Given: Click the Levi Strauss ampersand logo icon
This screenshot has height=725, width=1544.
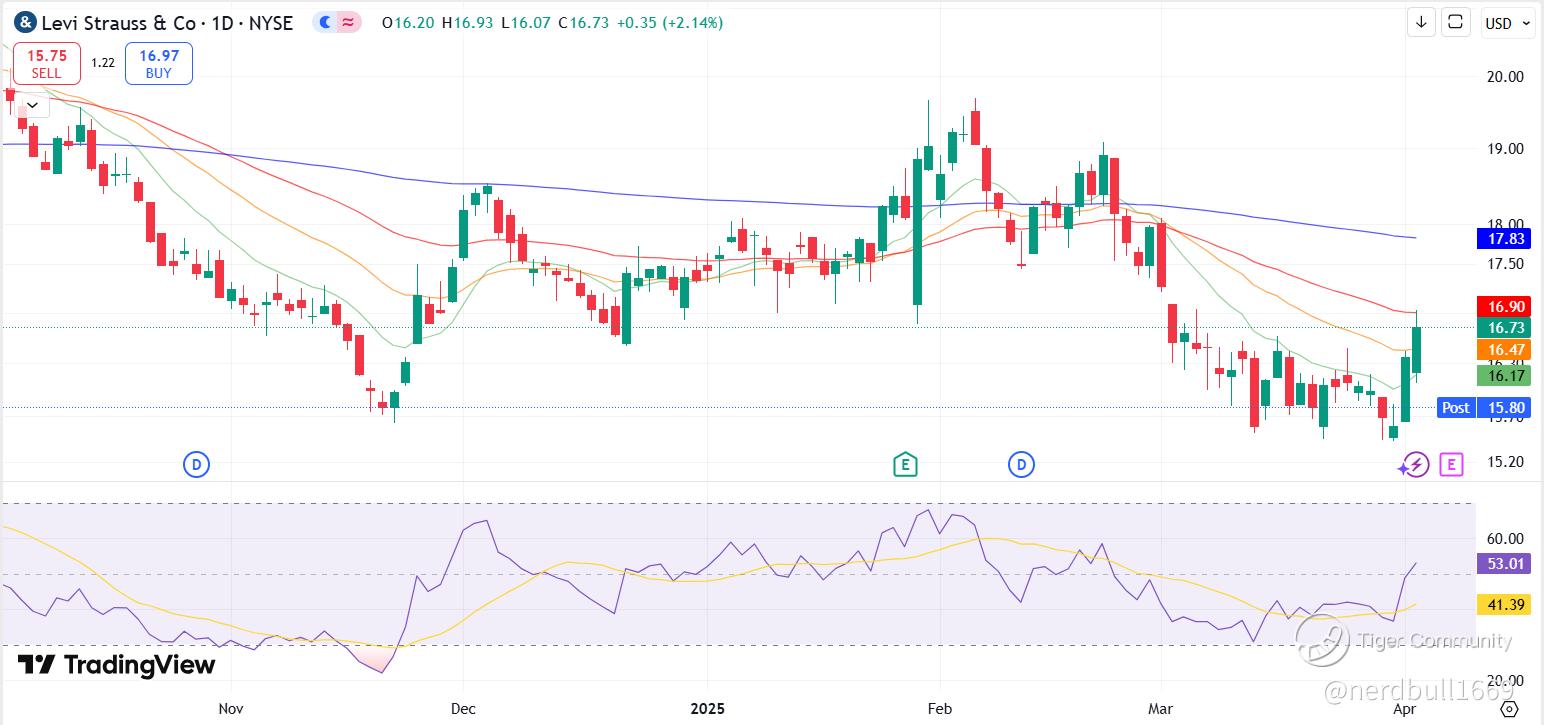Looking at the screenshot, I should 26,22.
